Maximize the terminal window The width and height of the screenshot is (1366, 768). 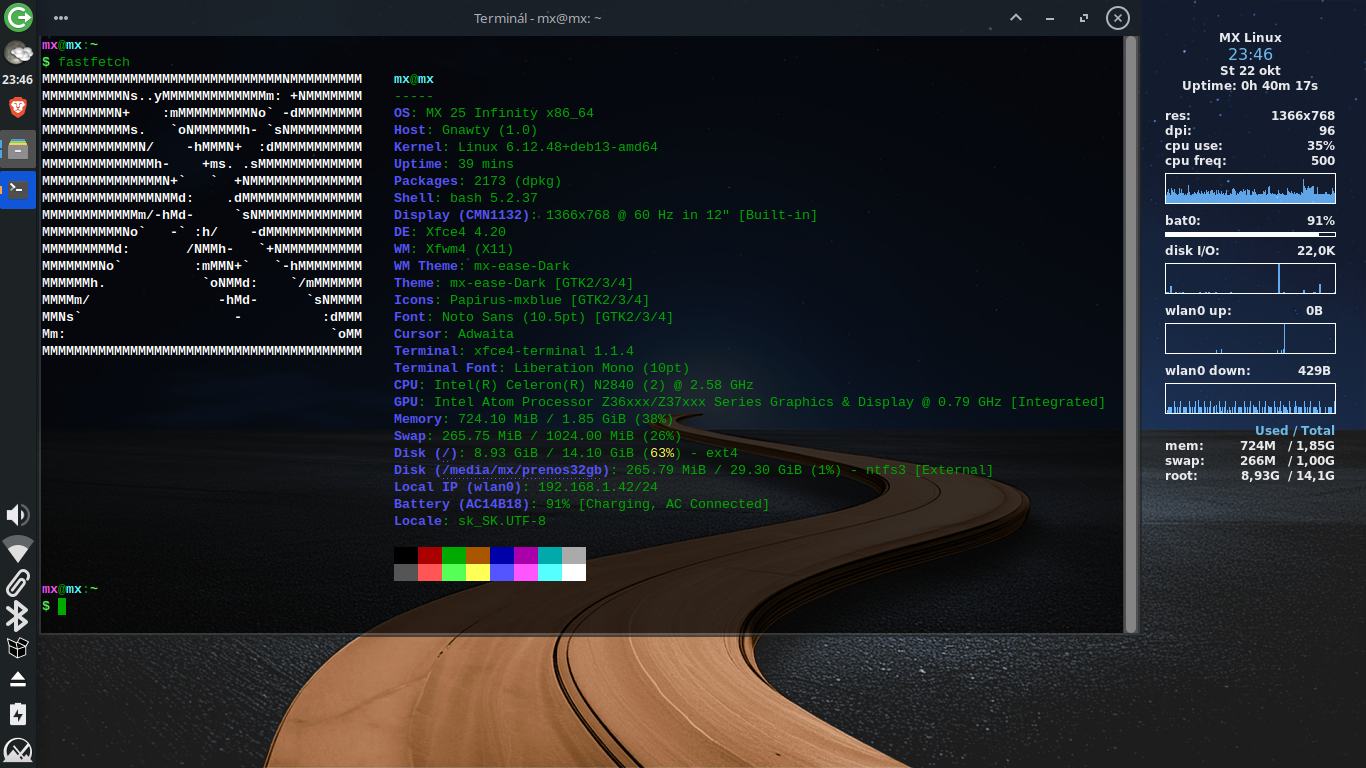[1084, 18]
